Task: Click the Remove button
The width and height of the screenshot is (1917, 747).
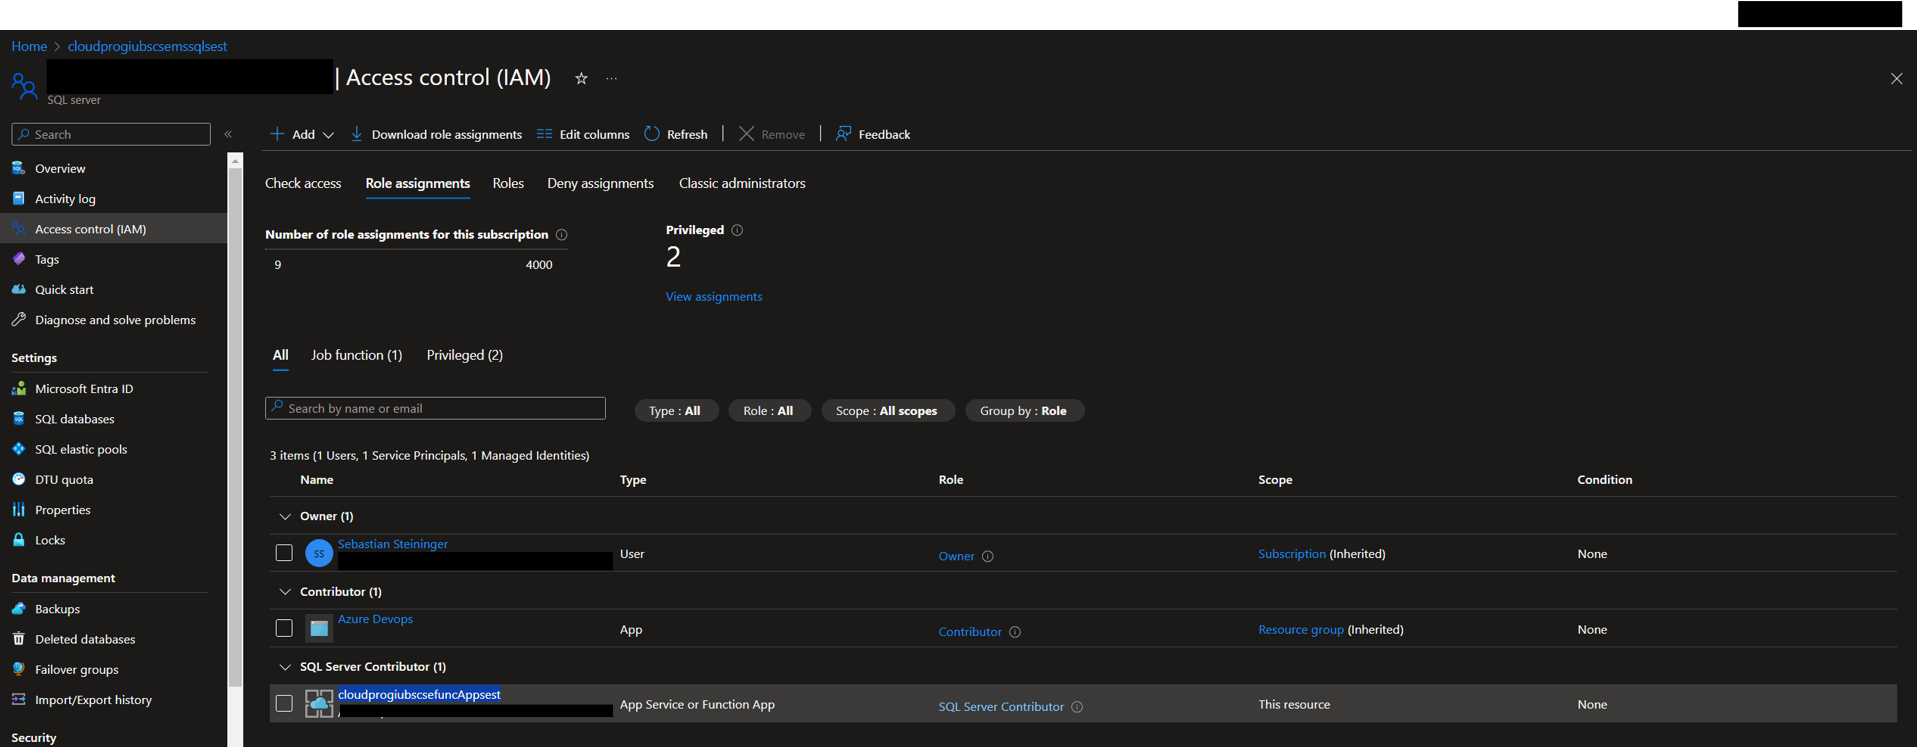Action: point(772,134)
